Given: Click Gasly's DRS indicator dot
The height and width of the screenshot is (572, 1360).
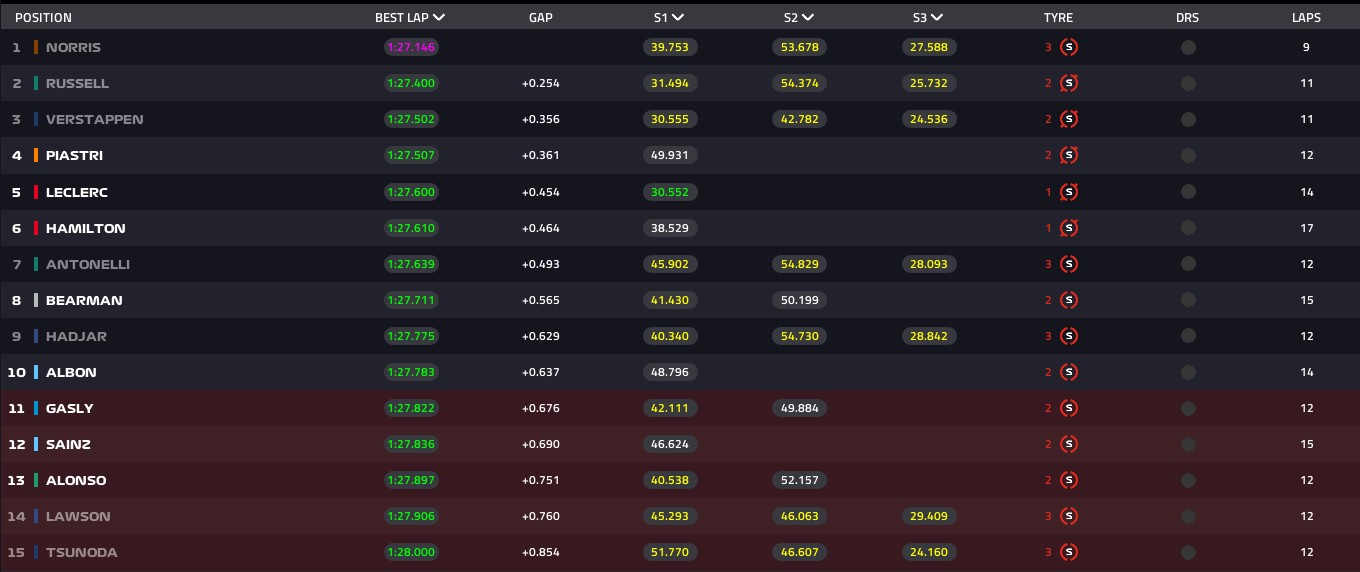Looking at the screenshot, I should (1188, 408).
